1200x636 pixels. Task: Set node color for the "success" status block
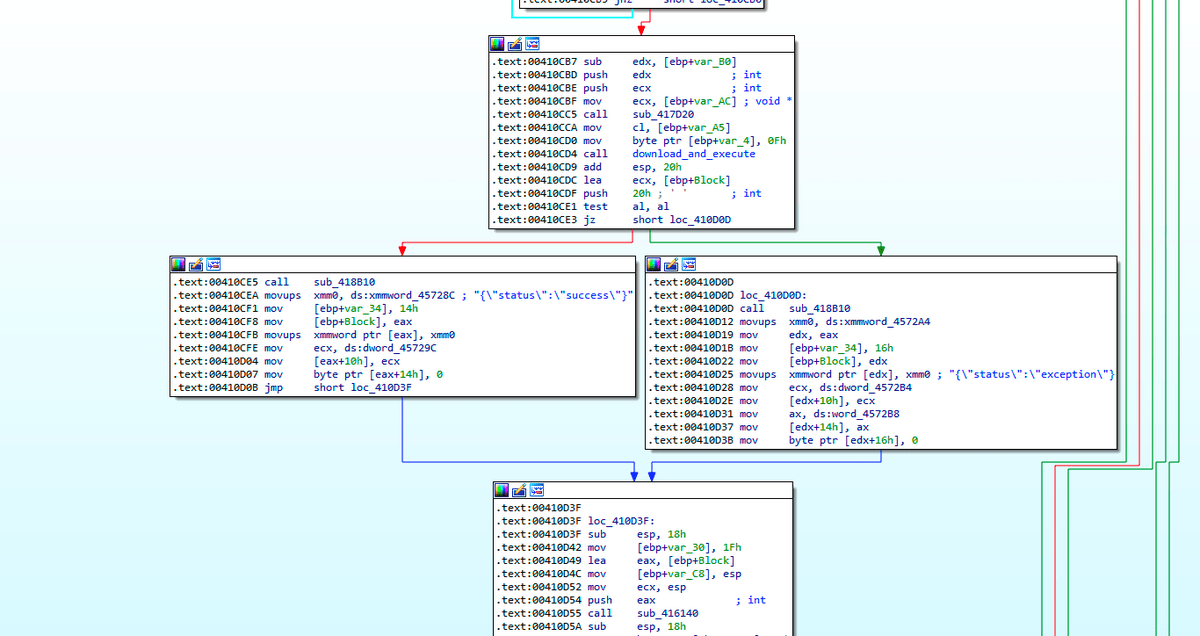click(x=179, y=264)
